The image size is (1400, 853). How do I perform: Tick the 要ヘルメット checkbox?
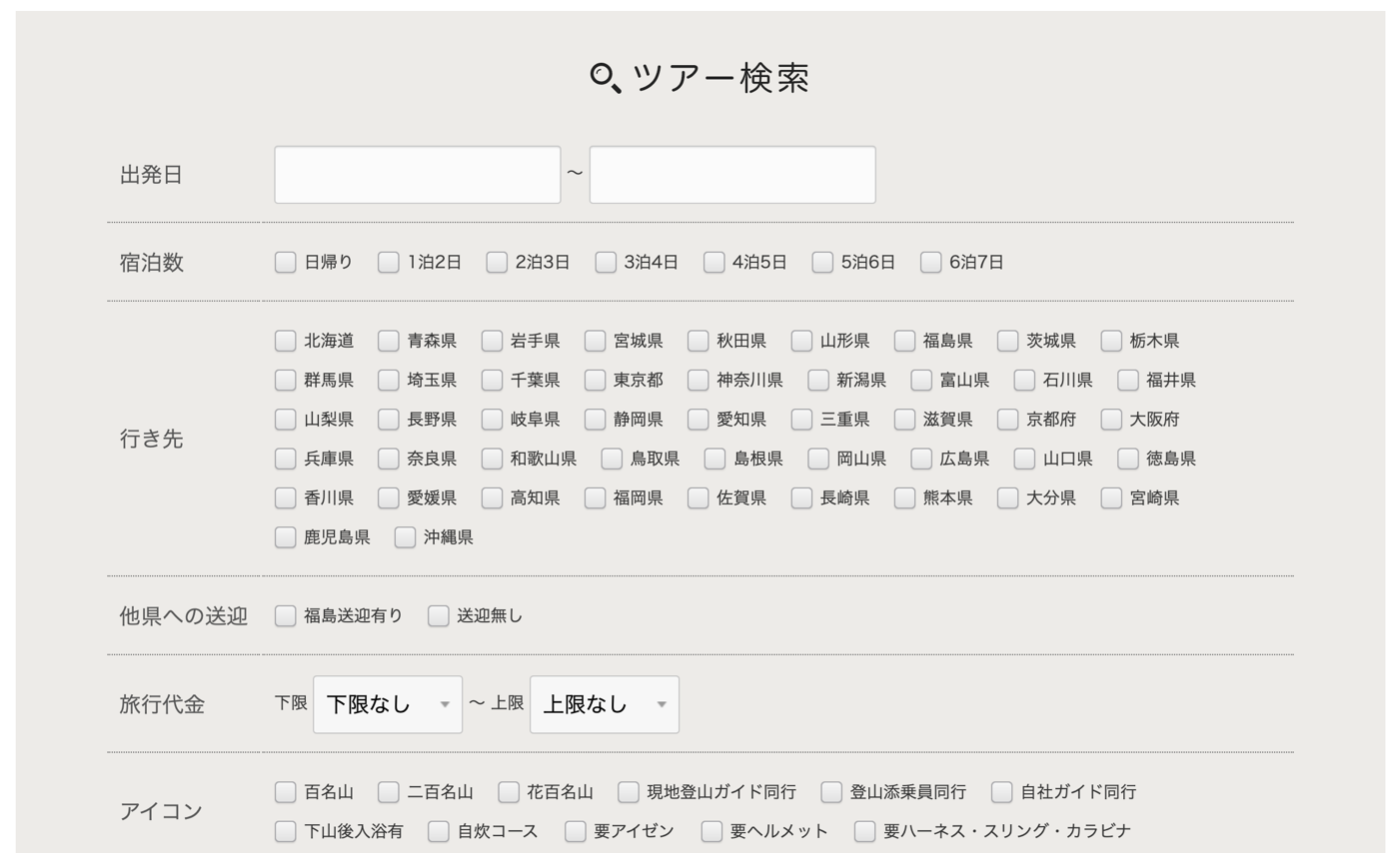point(712,832)
